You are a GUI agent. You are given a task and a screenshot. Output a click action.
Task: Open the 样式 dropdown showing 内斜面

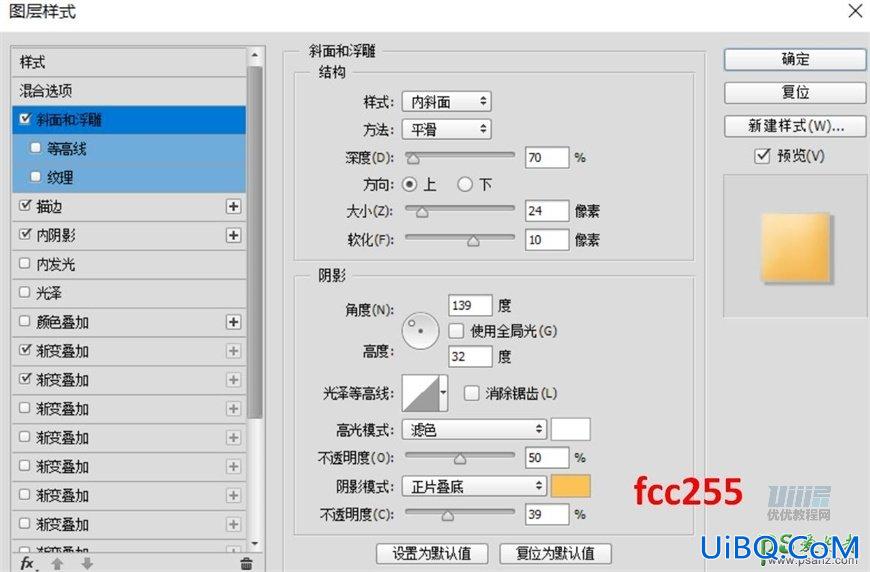[x=447, y=102]
